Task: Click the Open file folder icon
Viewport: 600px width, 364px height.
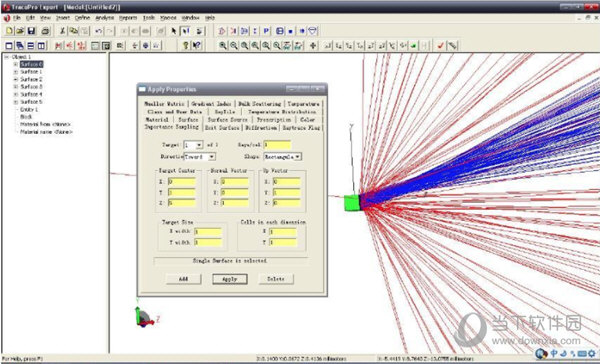Action: point(20,31)
